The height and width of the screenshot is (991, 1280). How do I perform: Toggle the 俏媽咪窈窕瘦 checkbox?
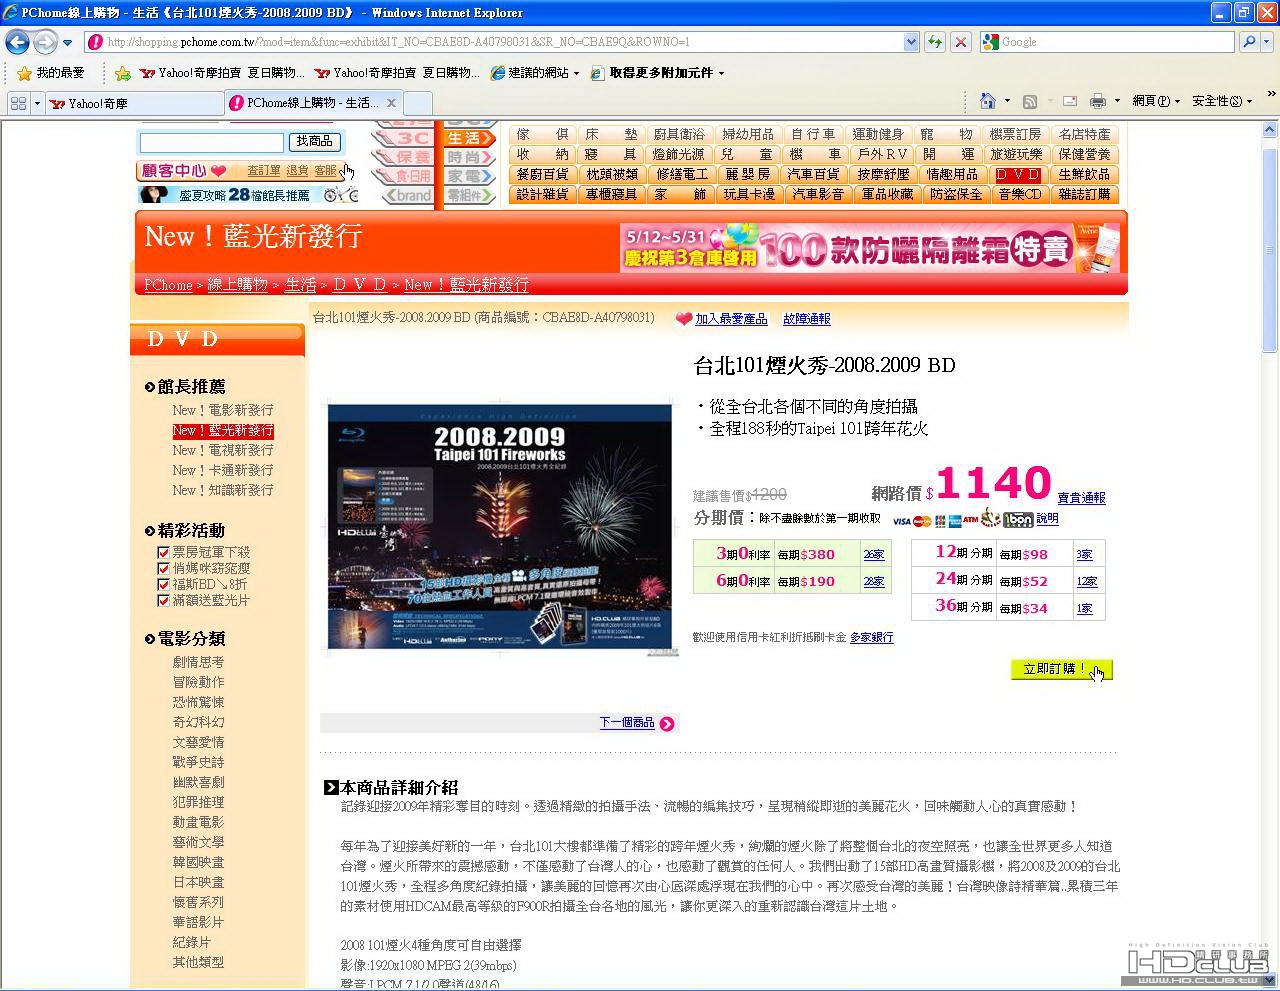(x=163, y=568)
